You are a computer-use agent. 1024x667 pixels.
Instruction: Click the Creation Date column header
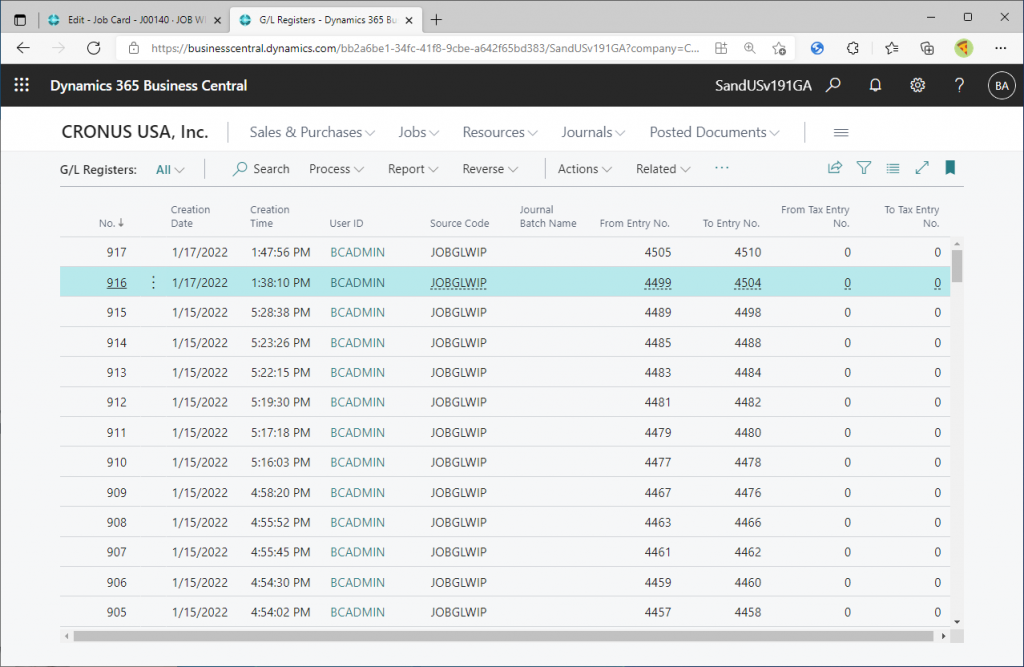pos(190,216)
